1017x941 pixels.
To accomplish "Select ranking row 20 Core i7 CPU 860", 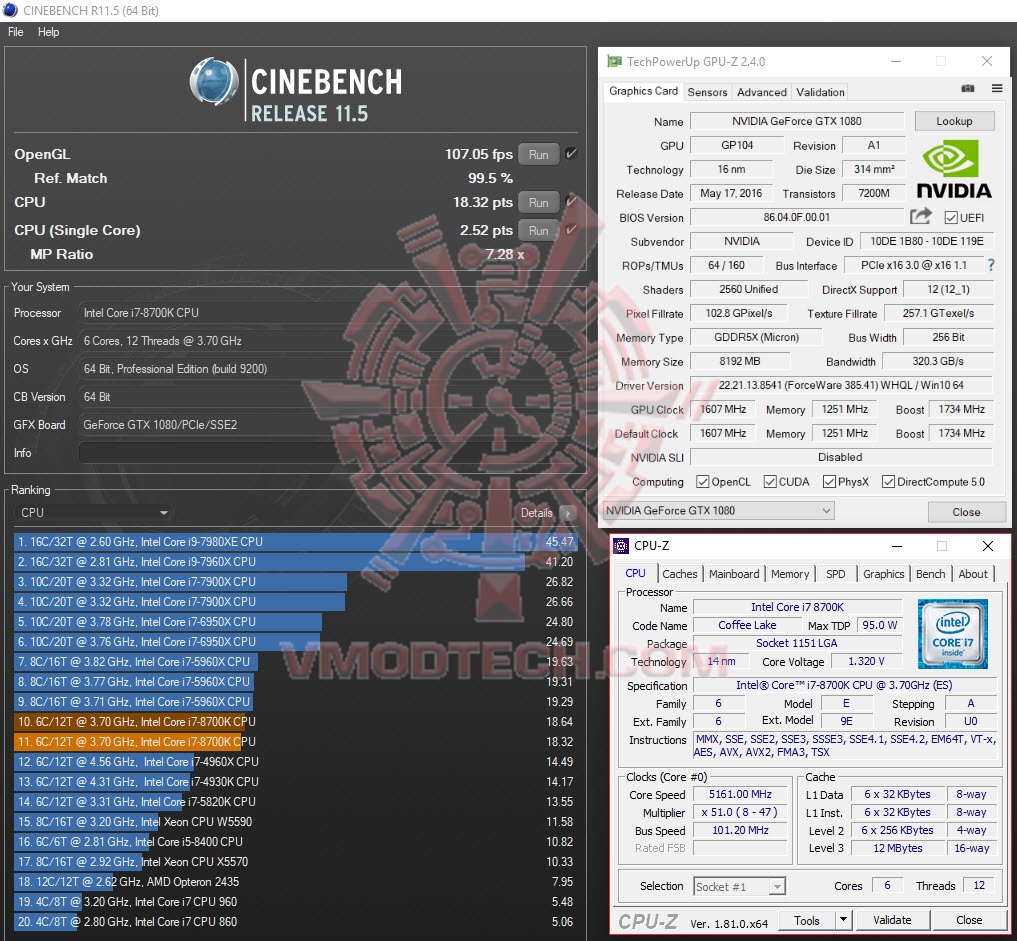I will [295, 922].
